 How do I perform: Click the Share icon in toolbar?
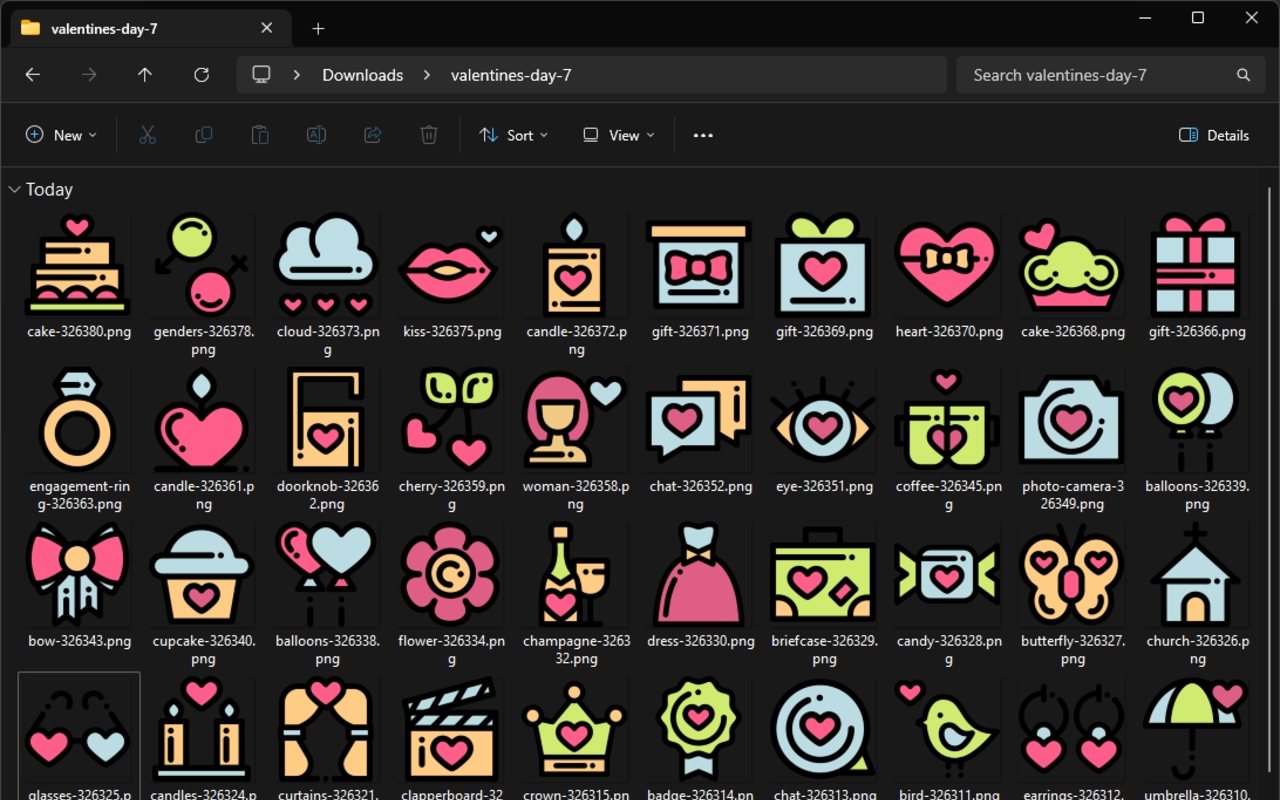point(372,134)
